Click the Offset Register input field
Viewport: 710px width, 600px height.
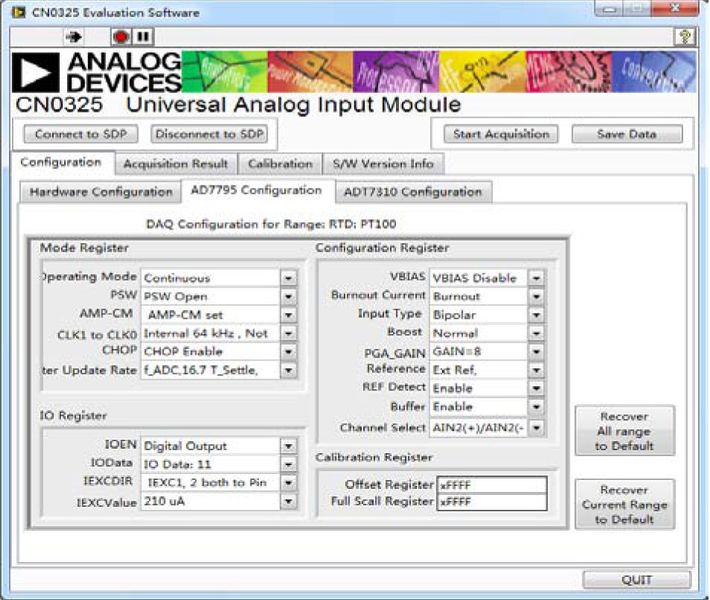click(x=492, y=485)
